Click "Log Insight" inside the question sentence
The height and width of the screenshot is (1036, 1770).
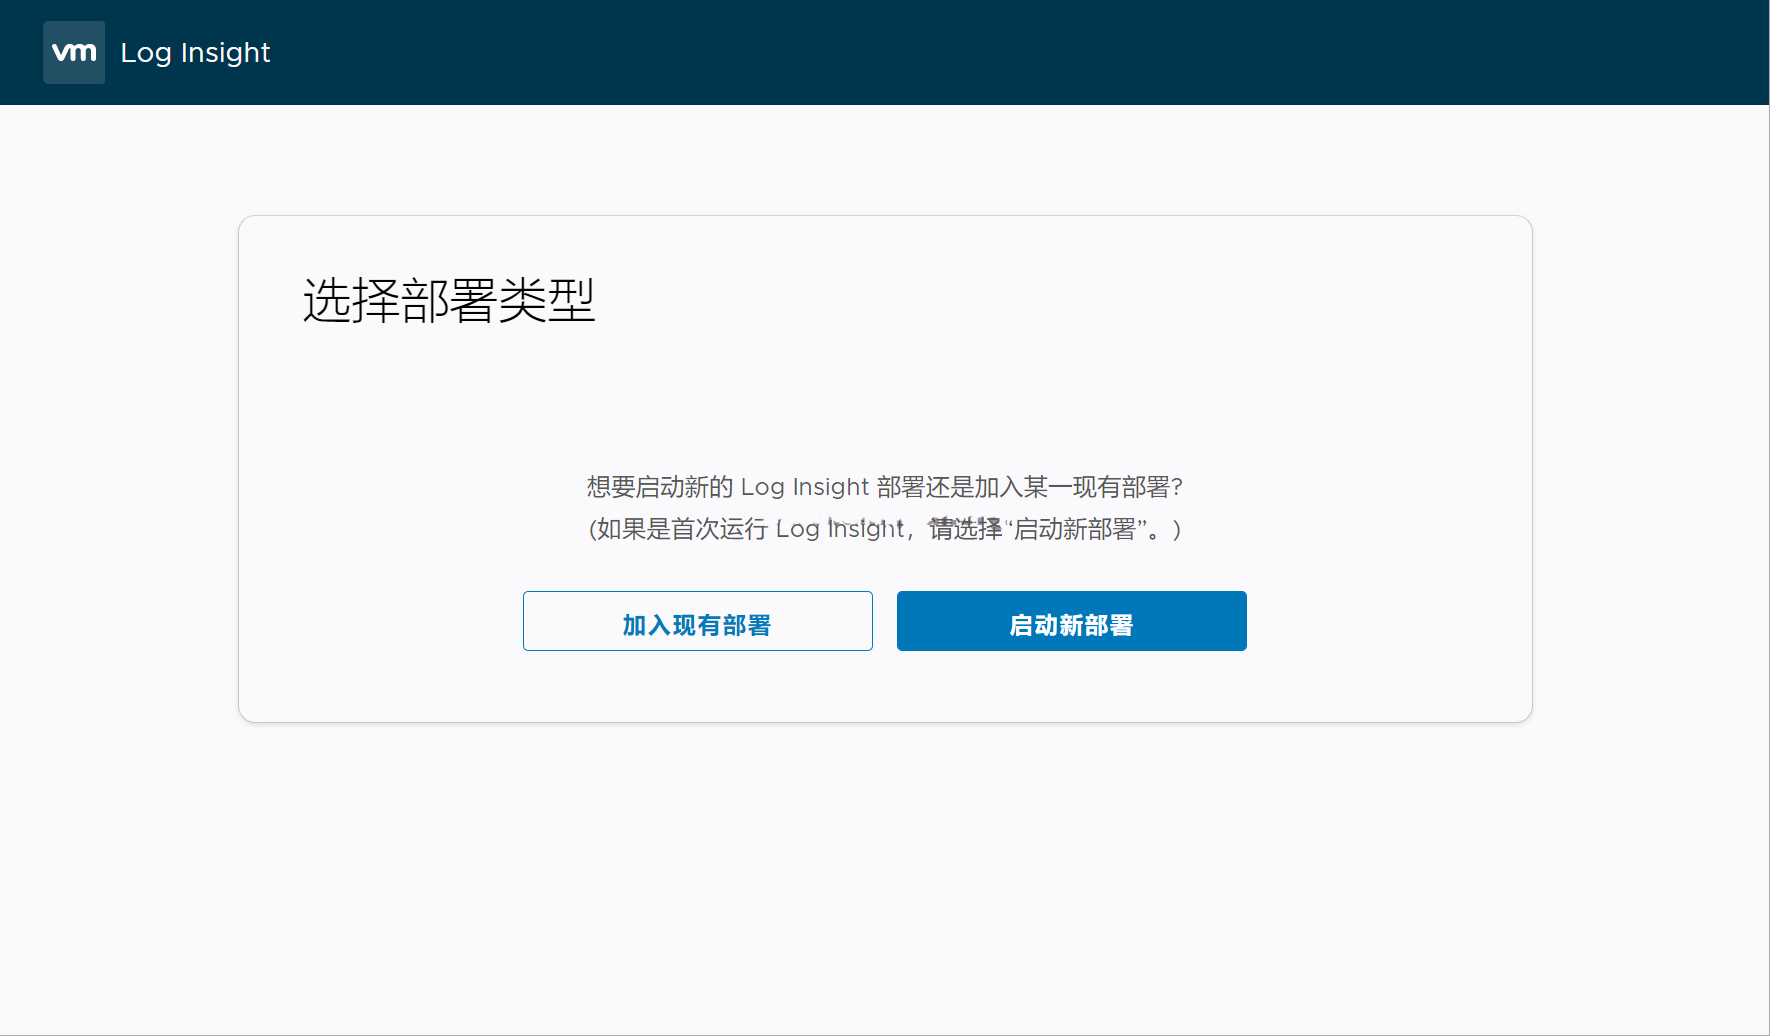click(804, 487)
